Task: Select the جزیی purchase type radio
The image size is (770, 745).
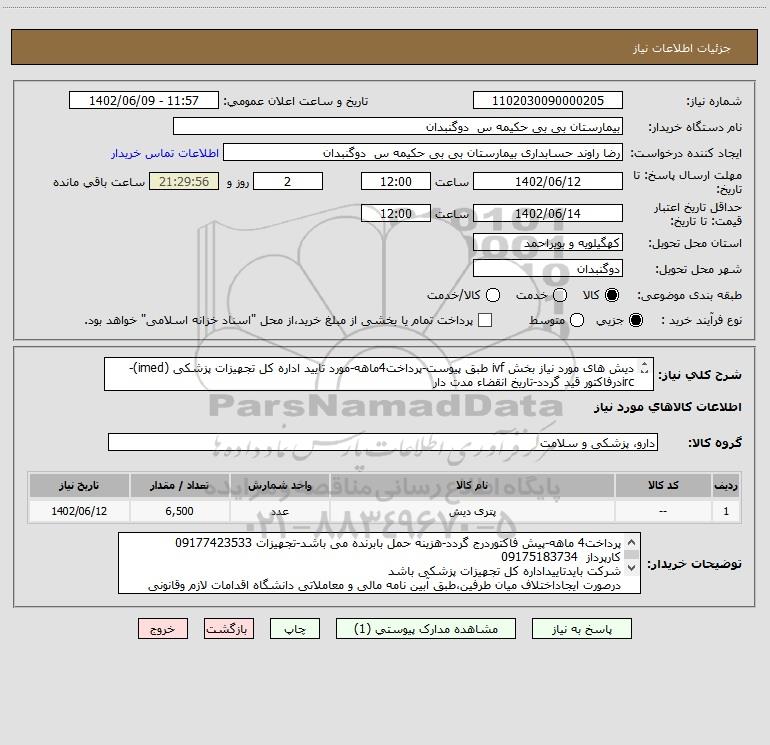Action: pyautogui.click(x=635, y=321)
